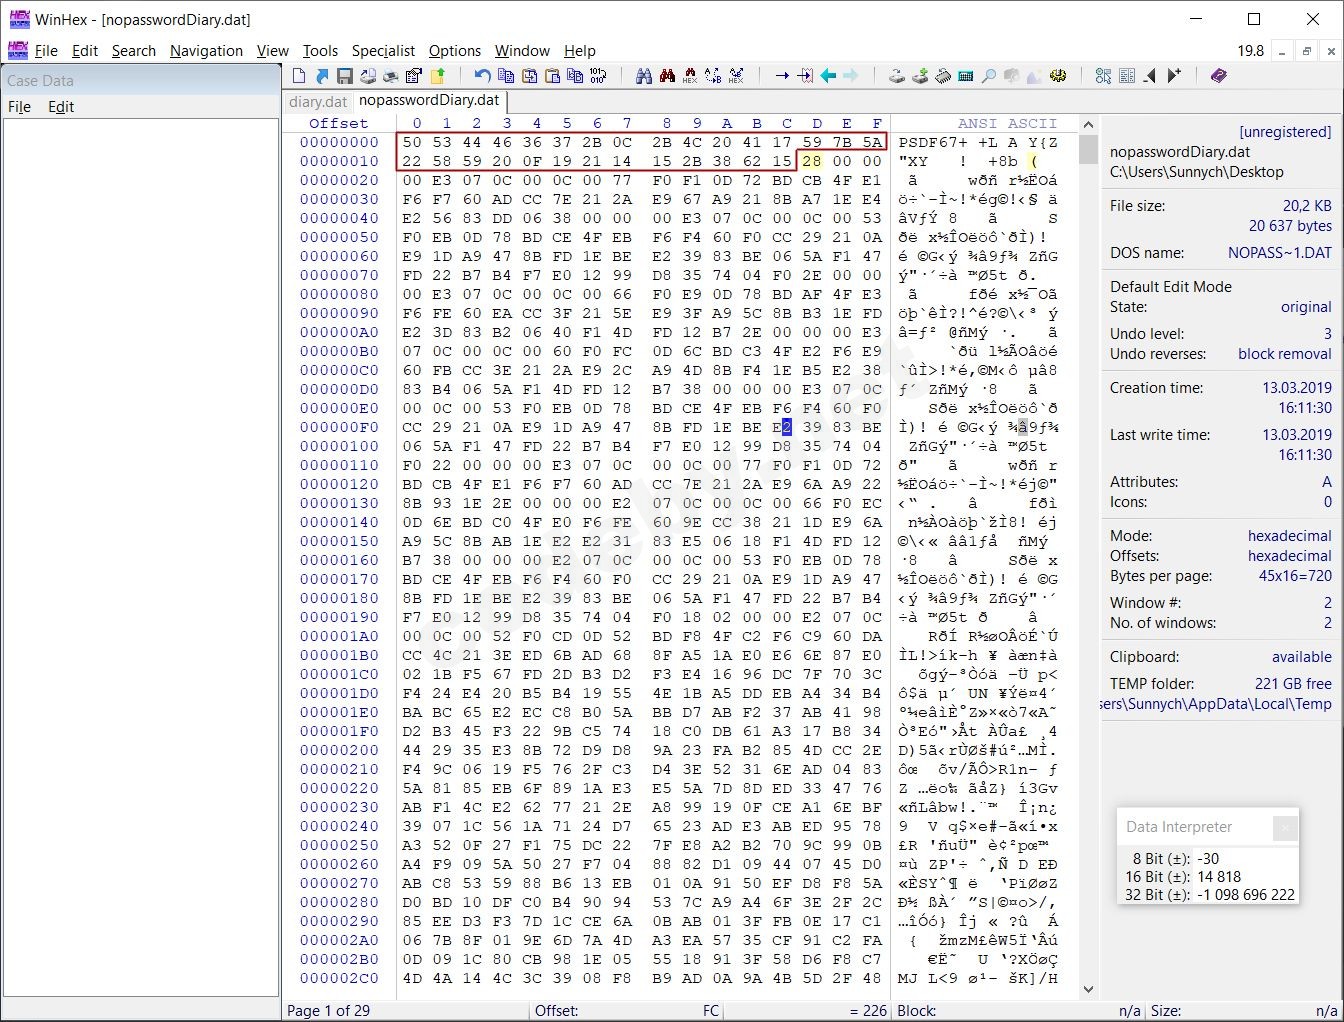Switch to the diary.dat tab
The height and width of the screenshot is (1022, 1344).
(318, 101)
